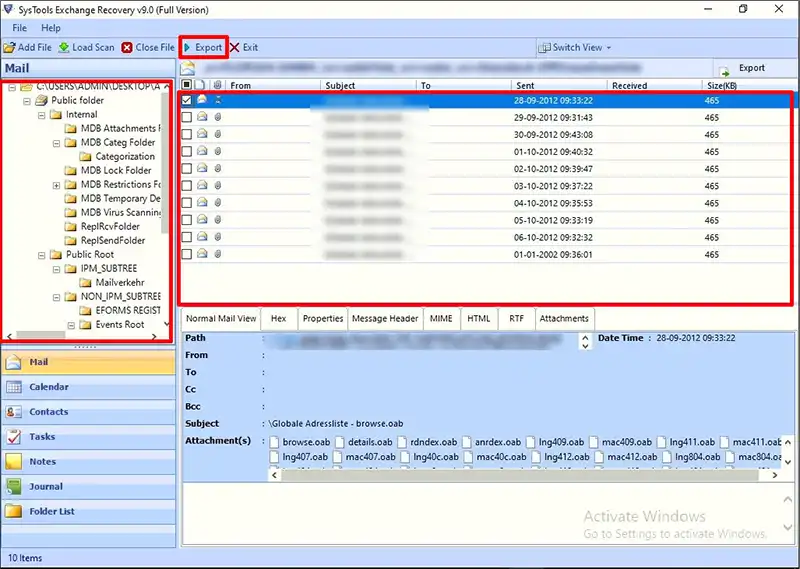This screenshot has width=800, height=569.
Task: Switch to the MIME tab
Action: (441, 318)
